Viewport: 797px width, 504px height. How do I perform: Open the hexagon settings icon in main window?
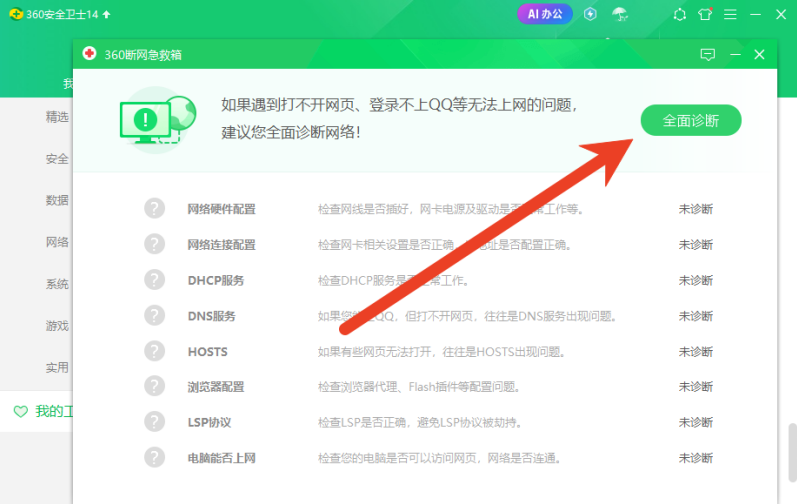pyautogui.click(x=680, y=15)
